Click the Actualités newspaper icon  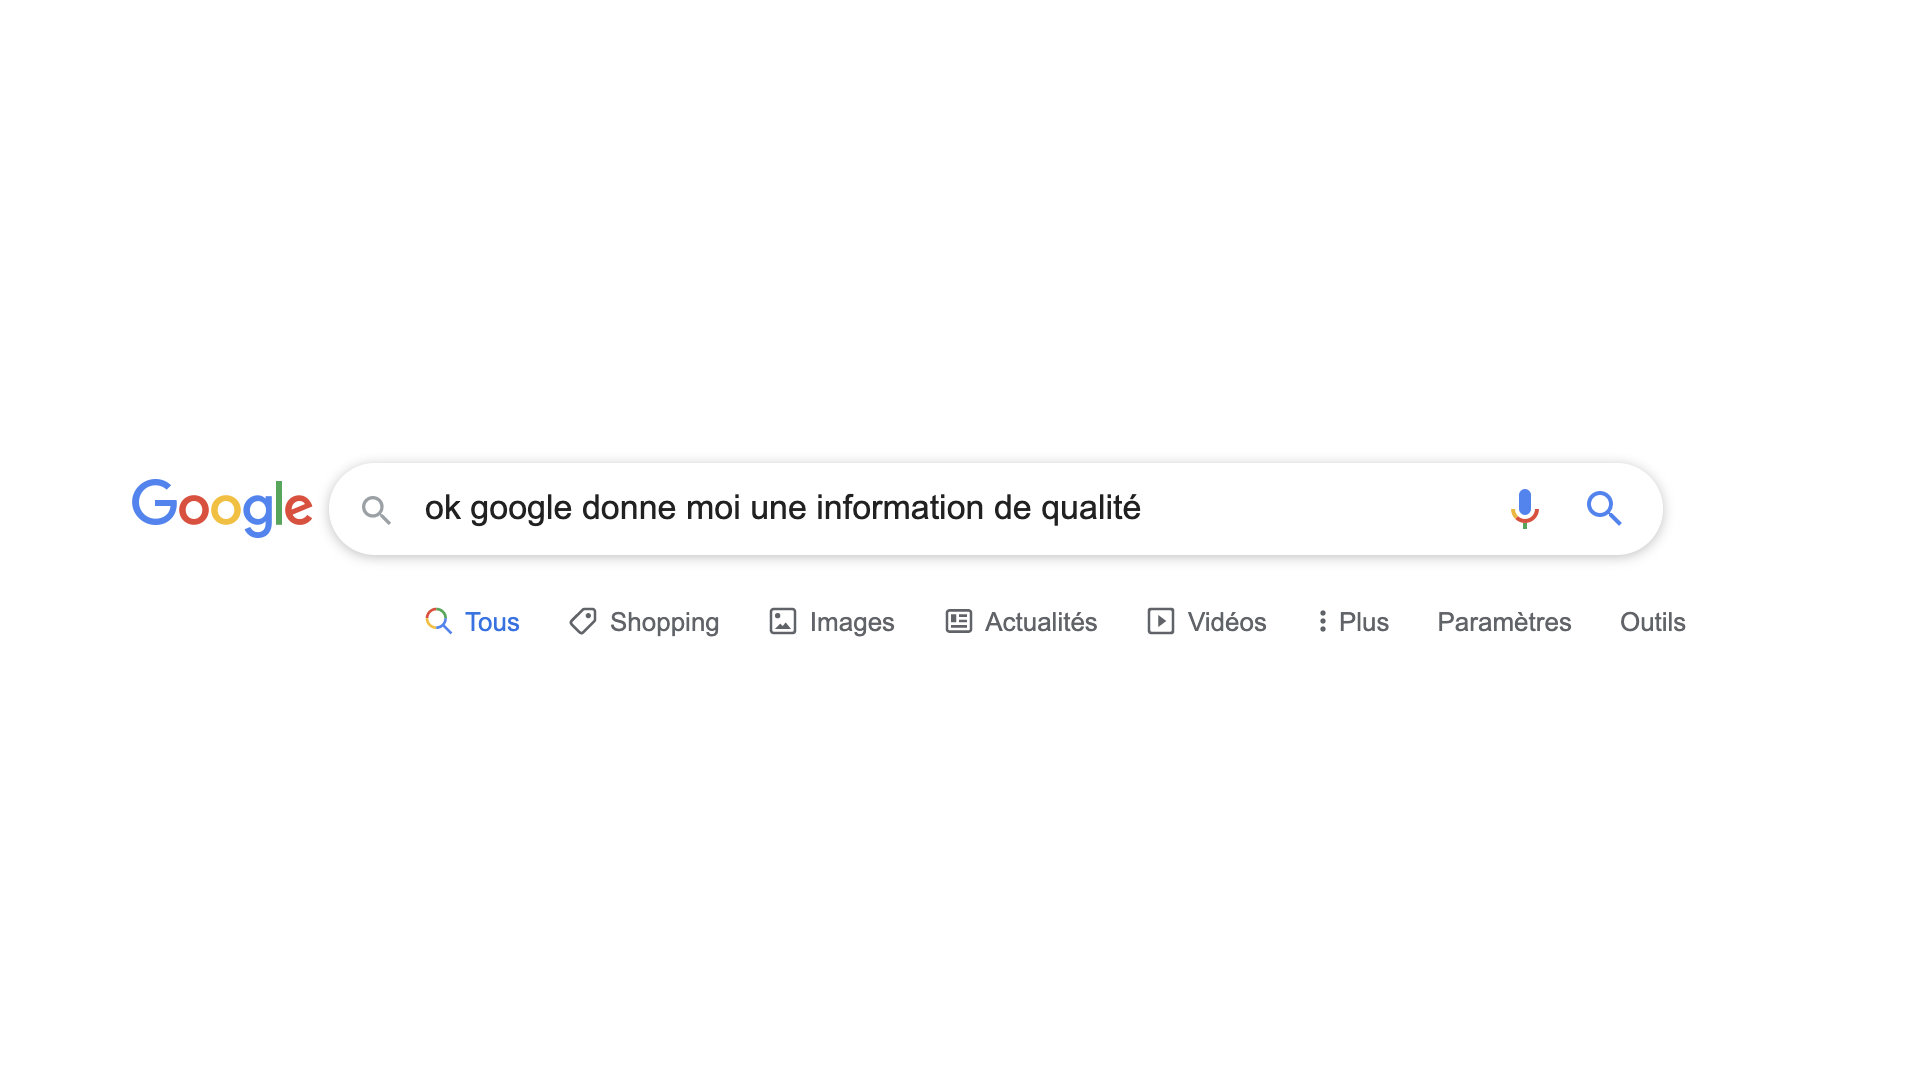click(959, 621)
